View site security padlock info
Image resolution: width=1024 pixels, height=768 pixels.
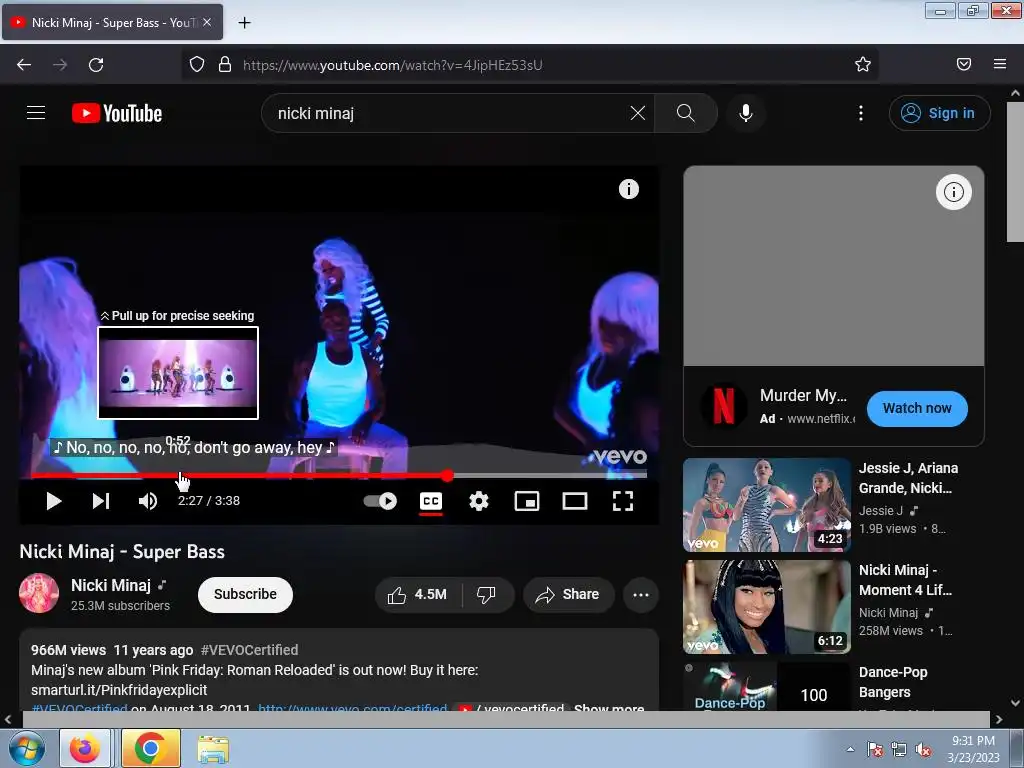tap(225, 64)
